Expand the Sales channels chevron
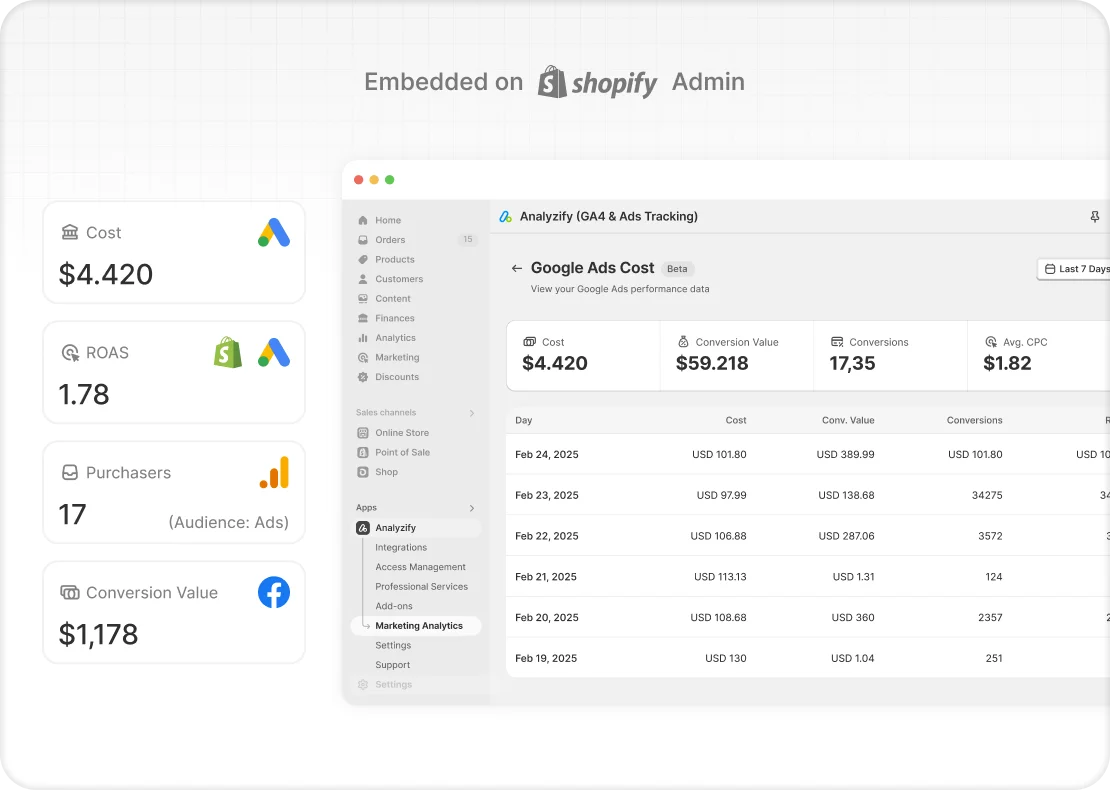The width and height of the screenshot is (1110, 790). (x=471, y=413)
